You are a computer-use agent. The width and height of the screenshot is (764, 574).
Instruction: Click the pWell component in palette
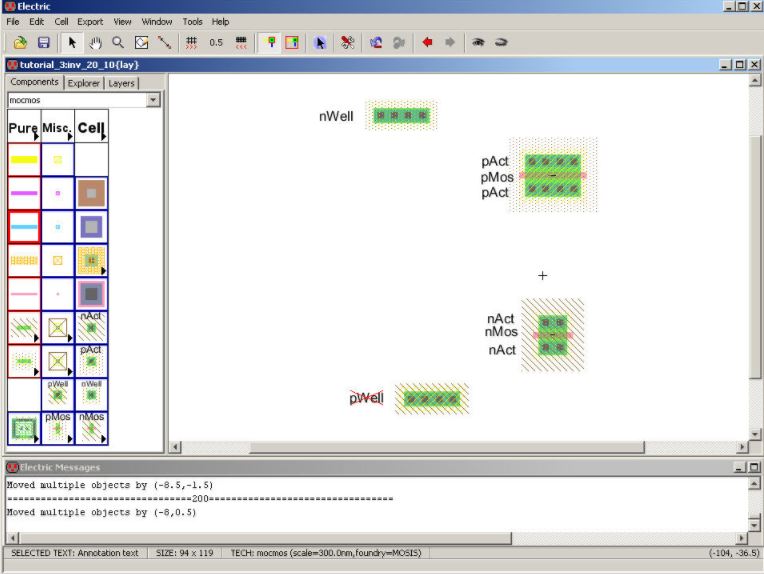click(57, 394)
